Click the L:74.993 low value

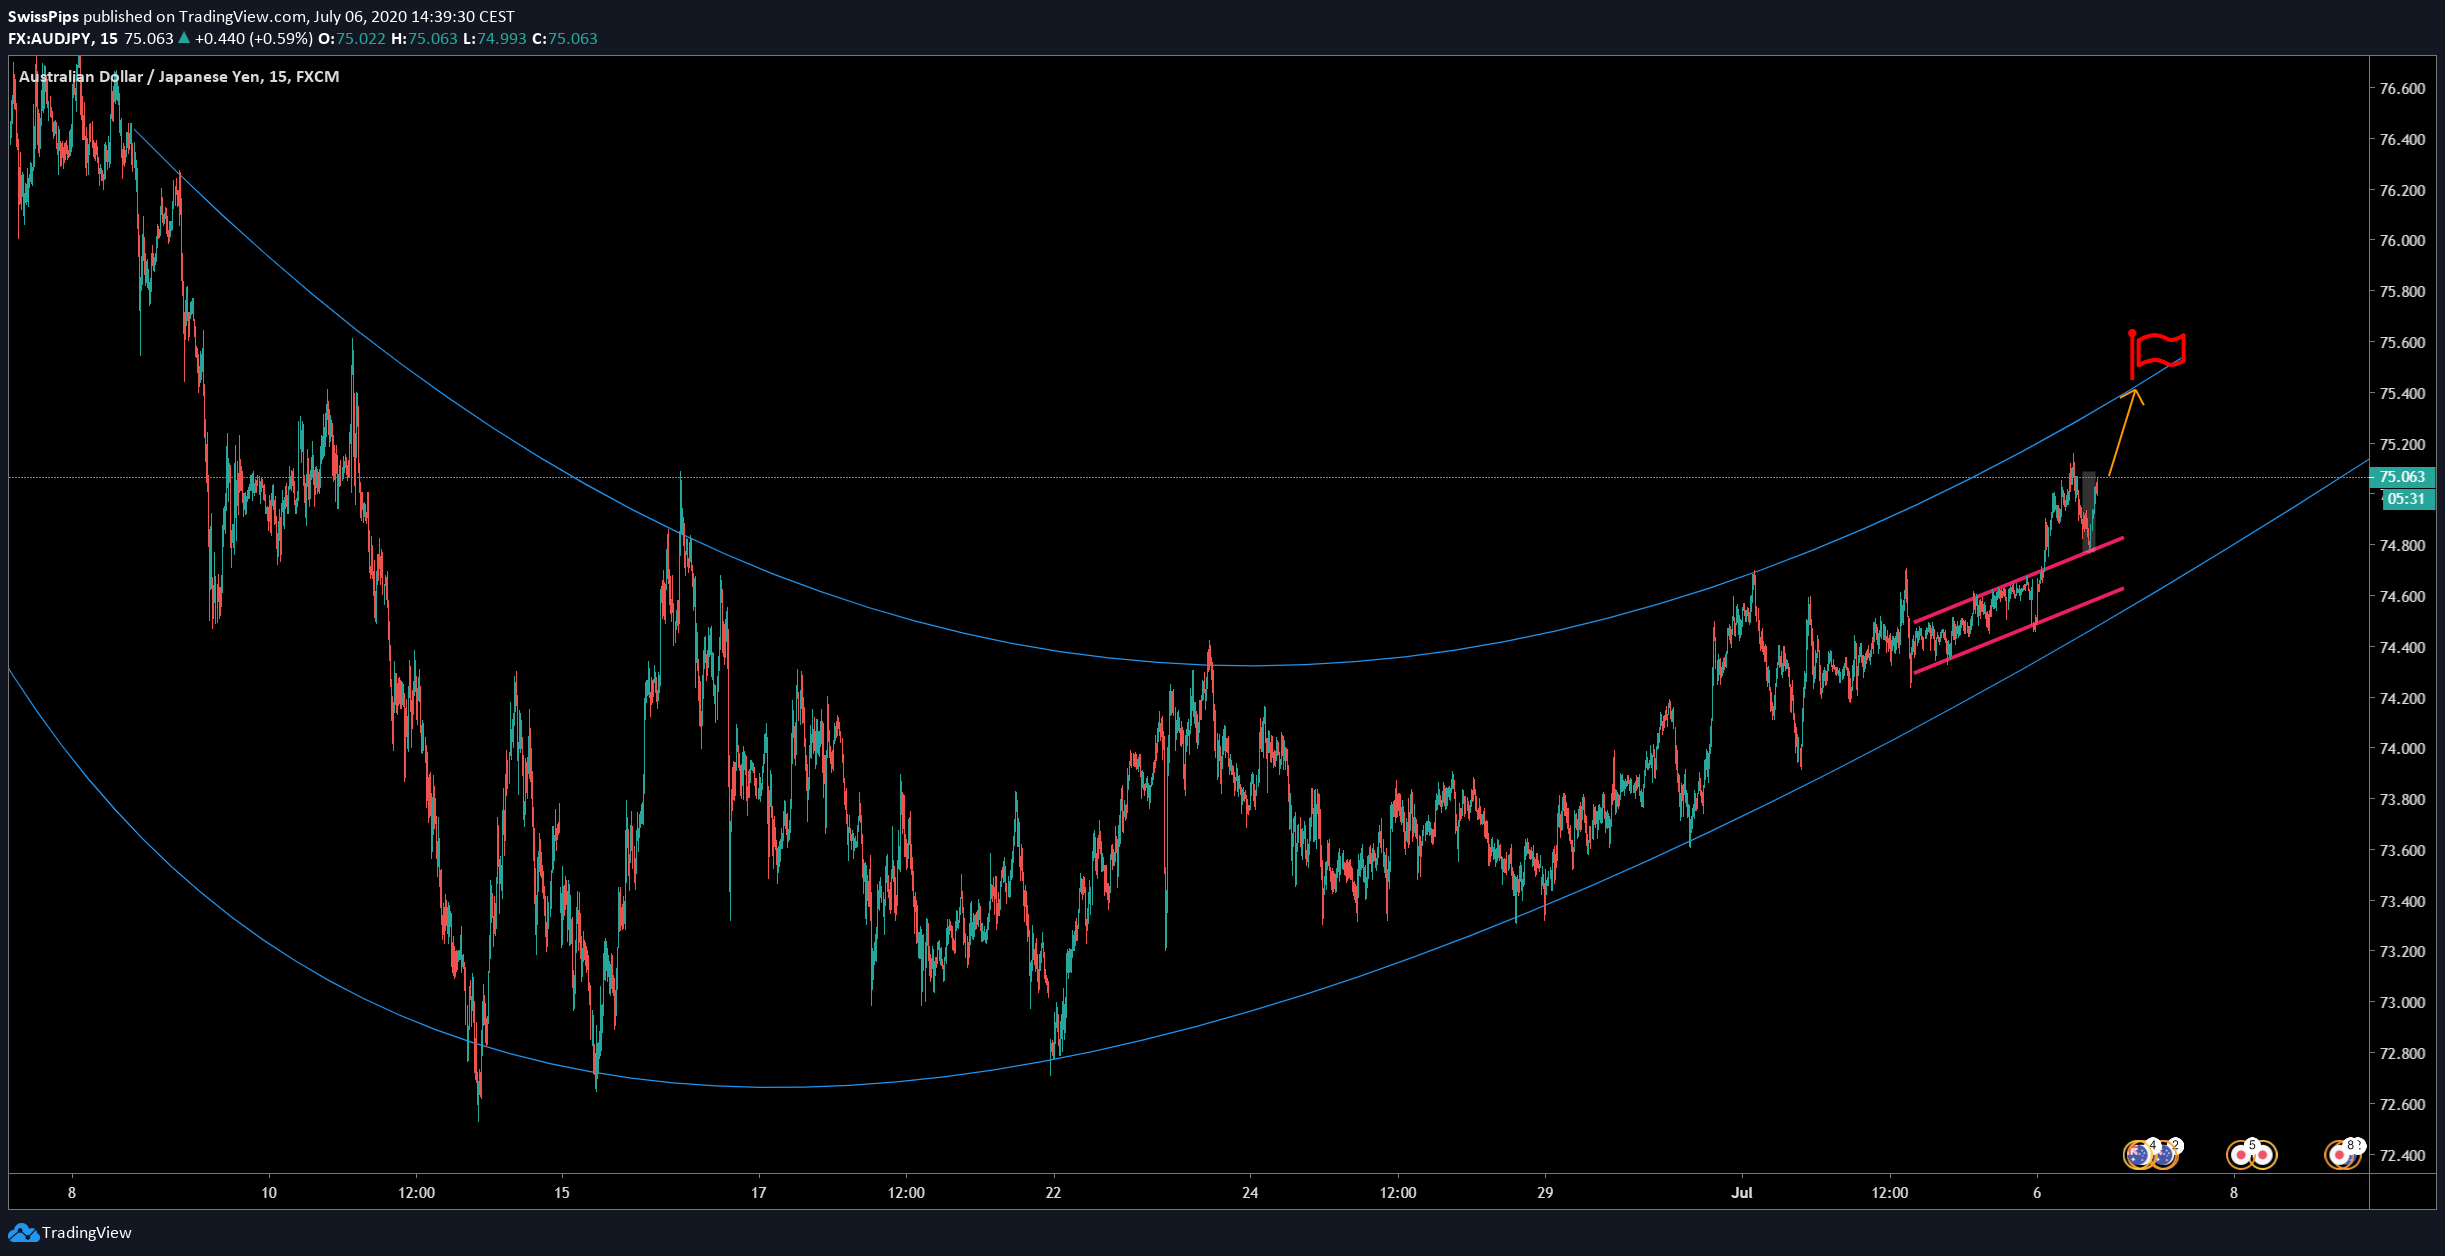tap(495, 38)
